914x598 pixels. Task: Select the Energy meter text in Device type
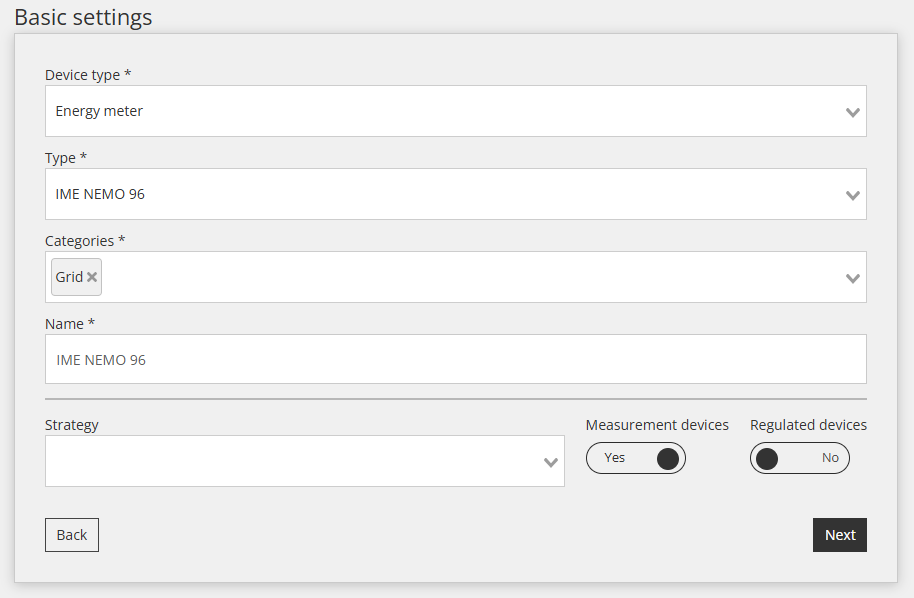(x=99, y=111)
